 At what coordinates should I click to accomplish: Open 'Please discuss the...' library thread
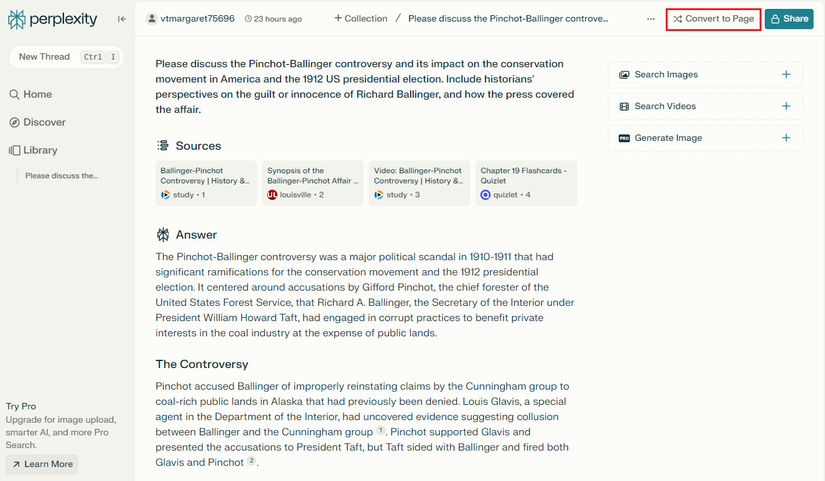coord(62,176)
